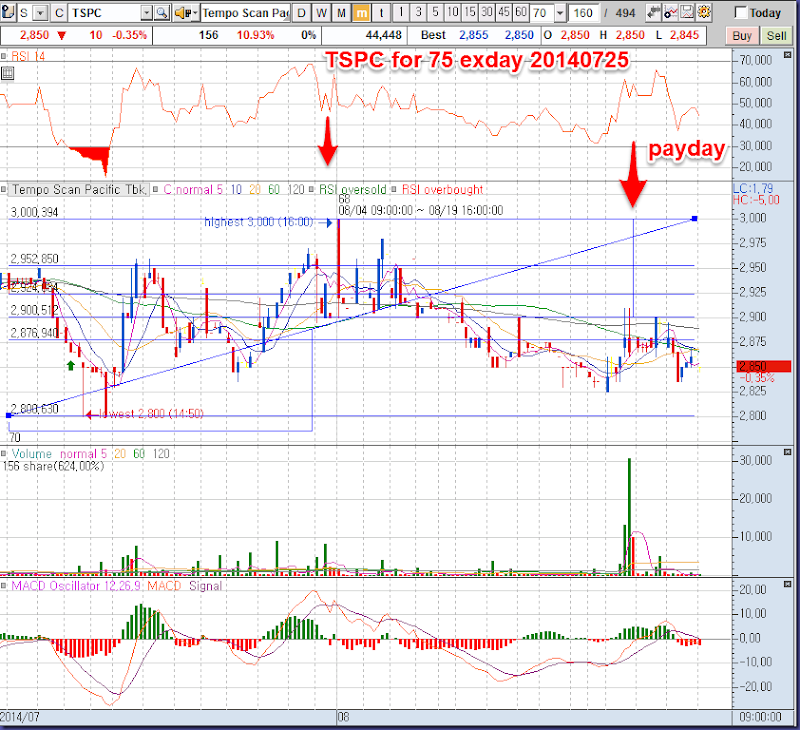Click the bar count field showing 160

coord(582,13)
